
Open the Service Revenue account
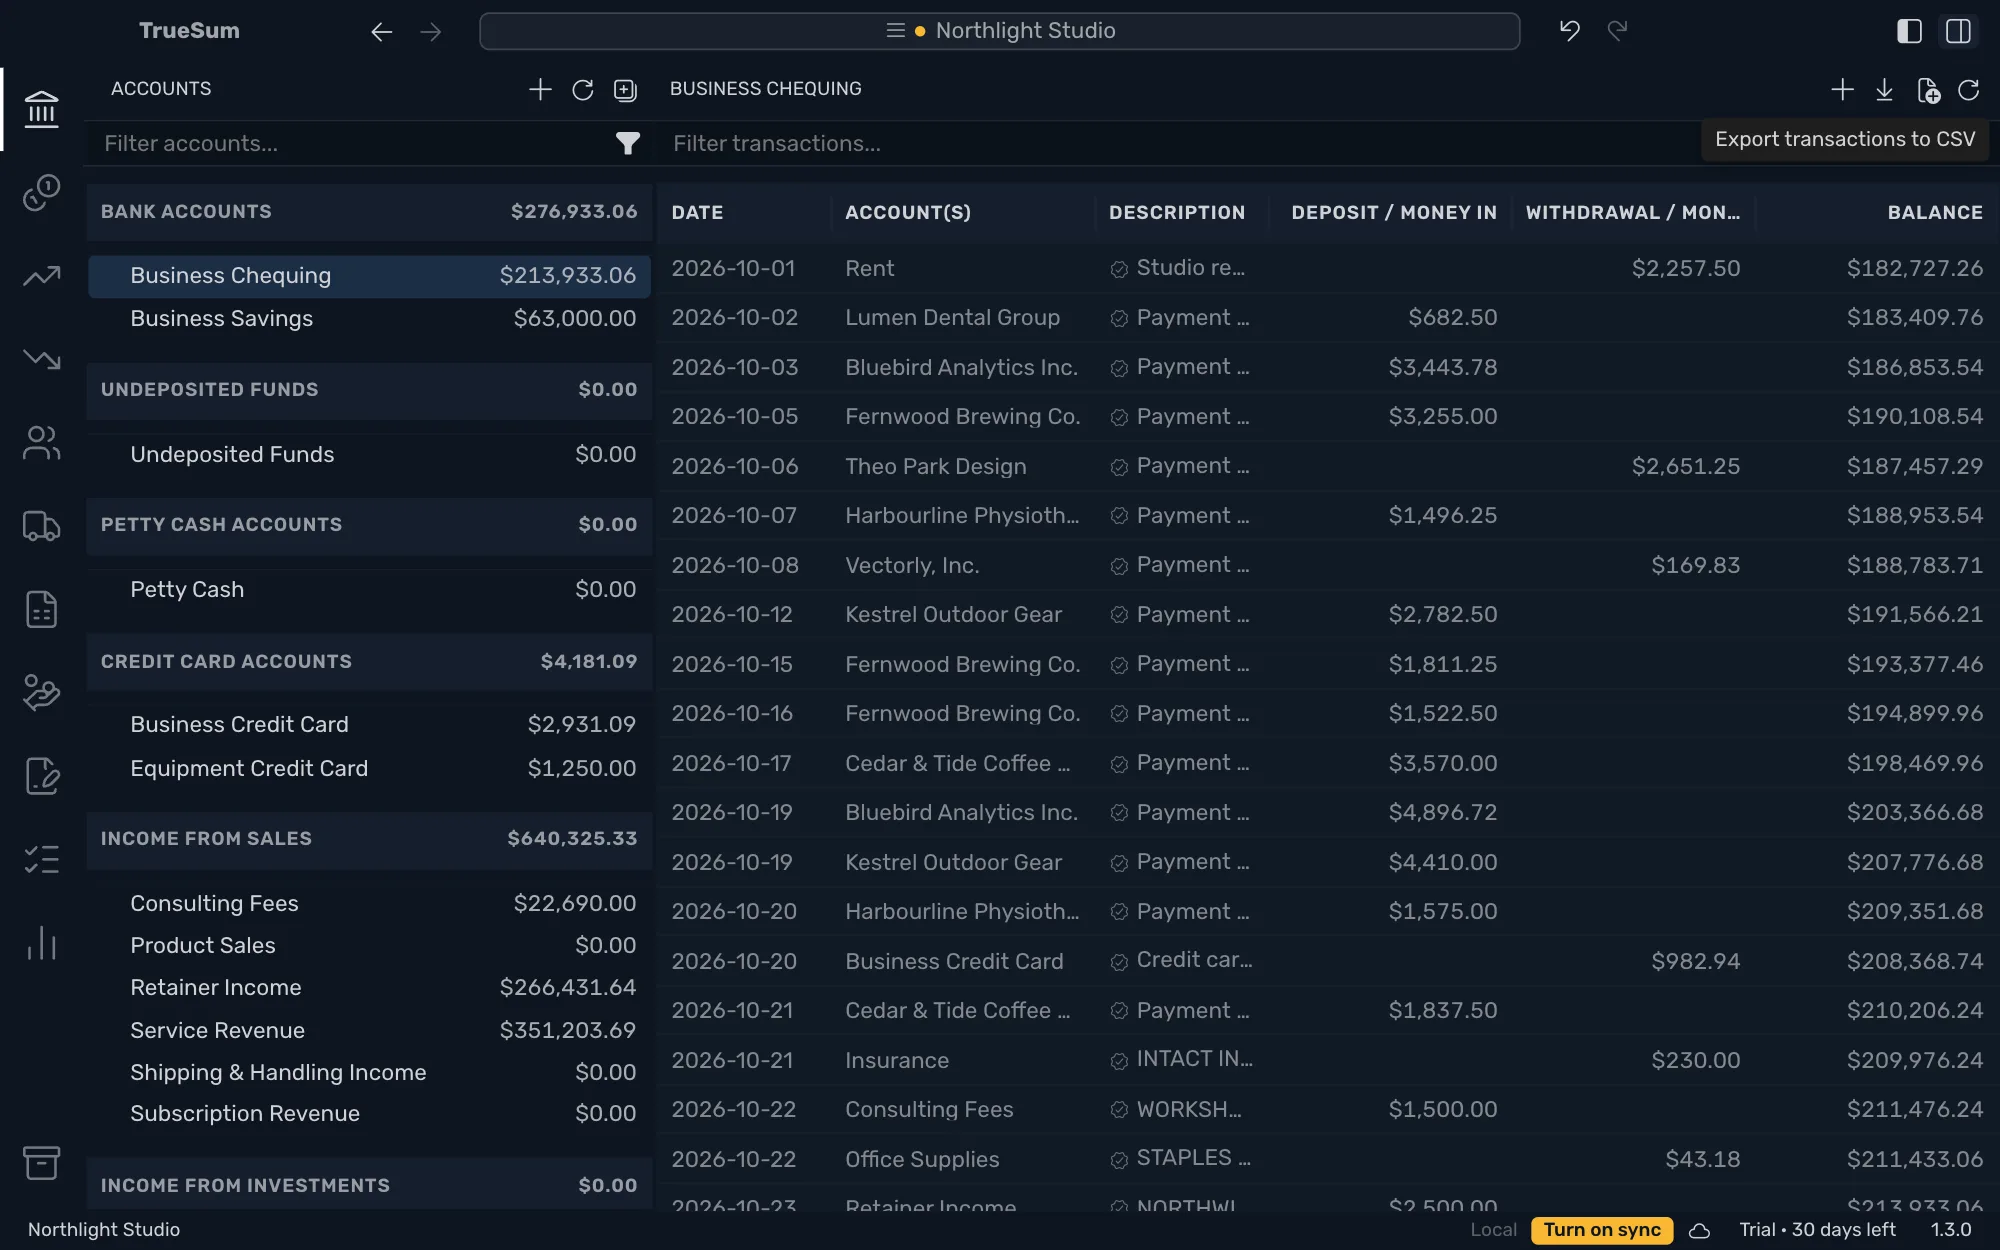[x=369, y=1031]
